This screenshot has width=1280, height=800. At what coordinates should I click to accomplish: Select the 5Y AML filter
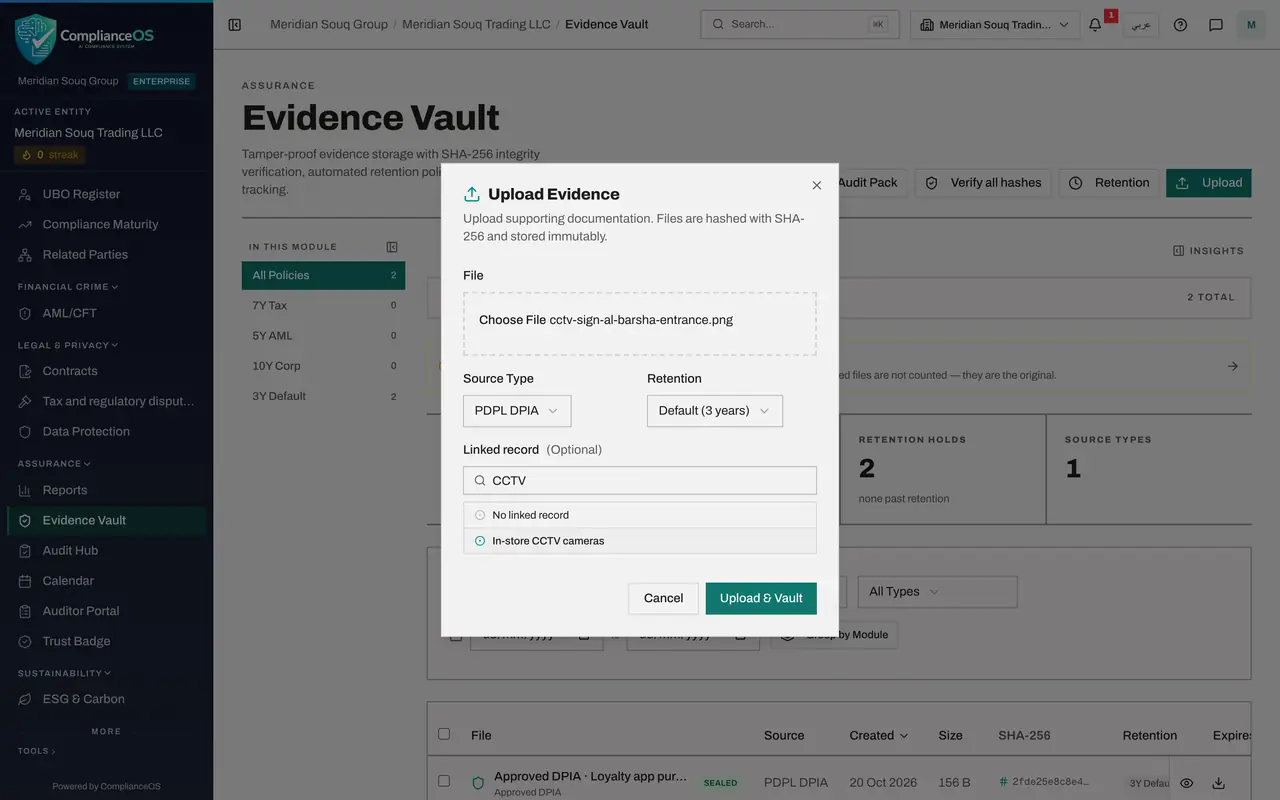click(323, 336)
